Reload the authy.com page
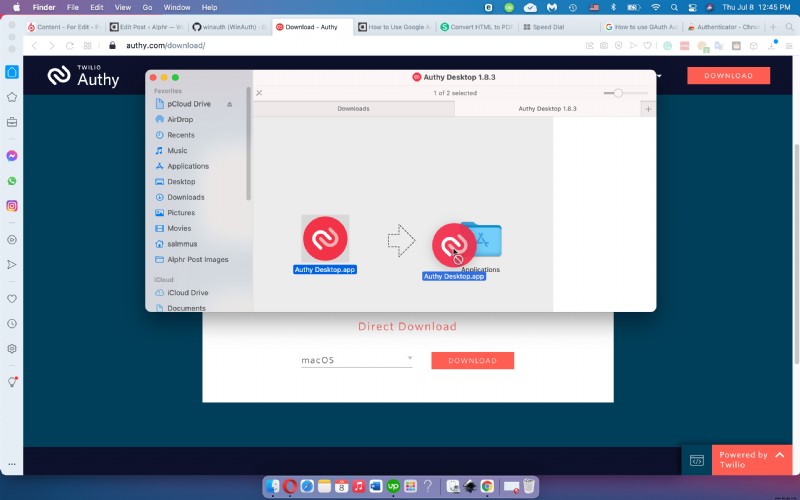Image resolution: width=800 pixels, height=500 pixels. coord(69,45)
